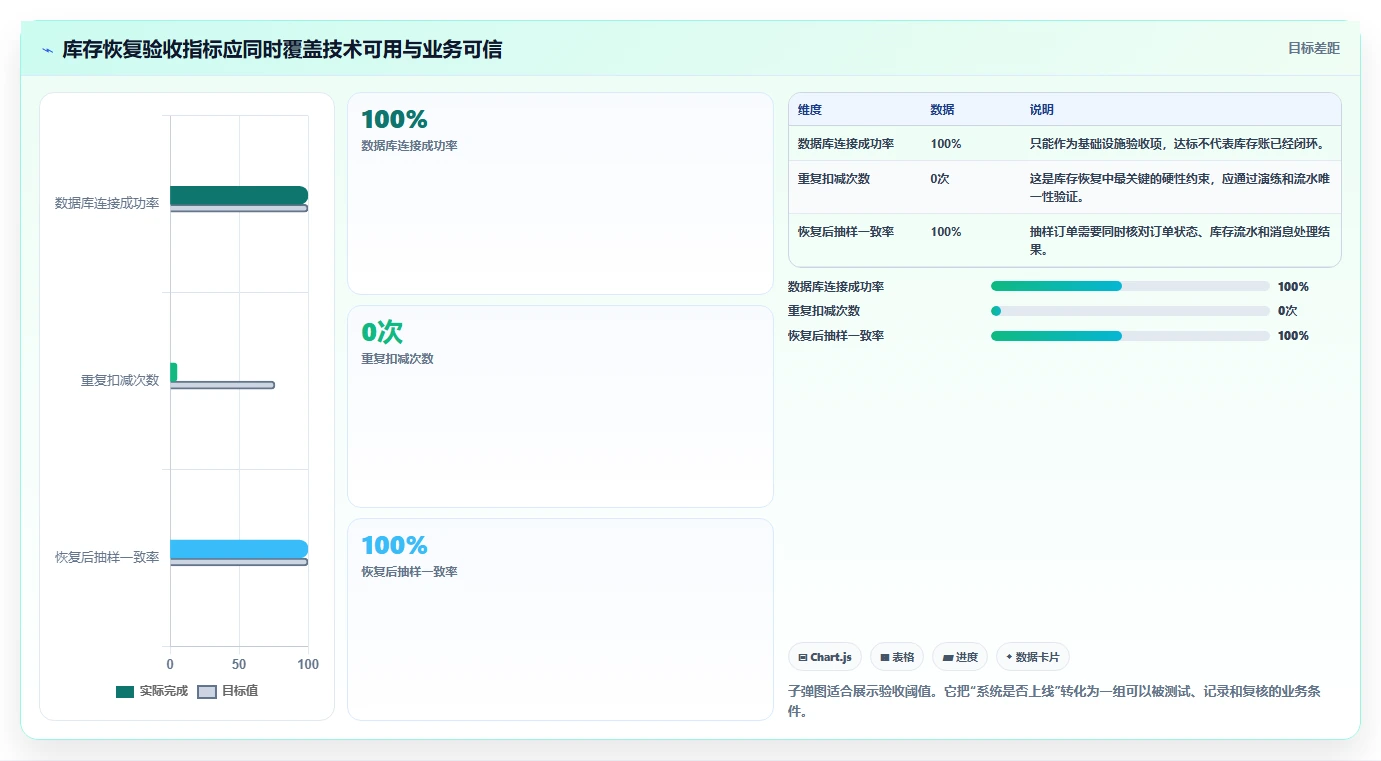Click the 数据卡片 tag
The width and height of the screenshot is (1381, 761).
pyautogui.click(x=1032, y=657)
